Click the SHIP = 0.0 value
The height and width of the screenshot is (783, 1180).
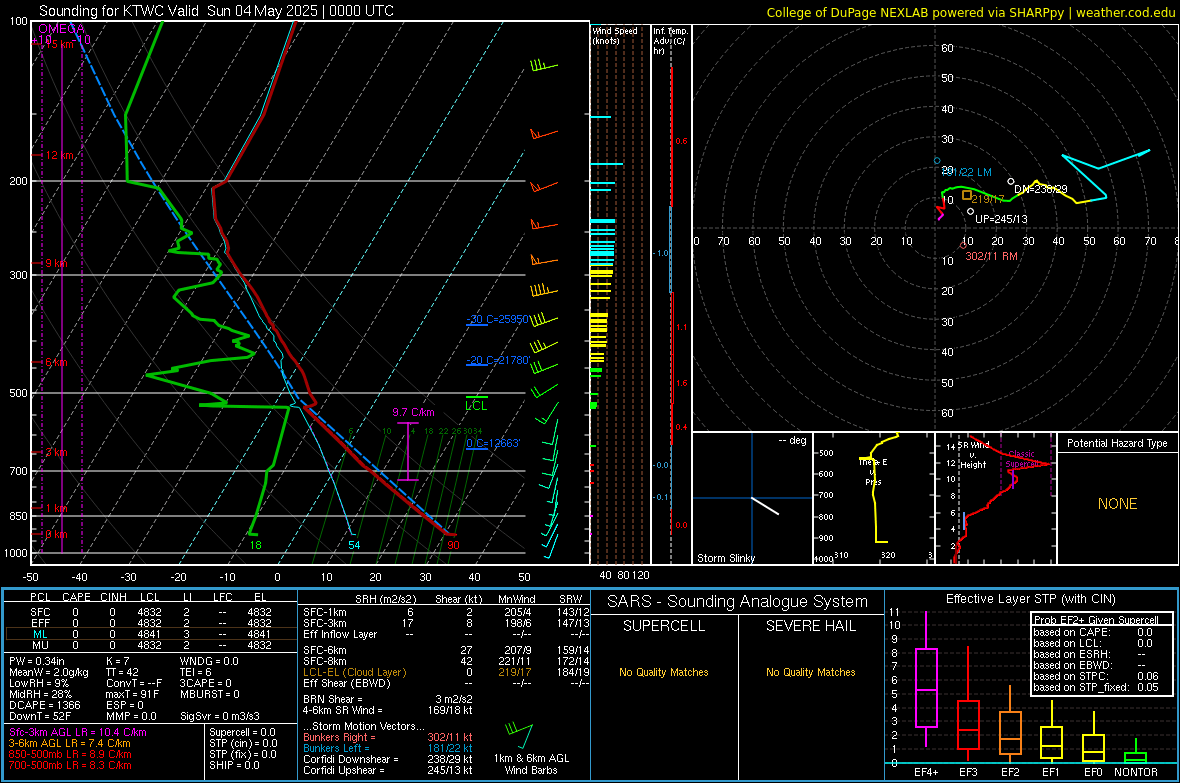(234, 765)
